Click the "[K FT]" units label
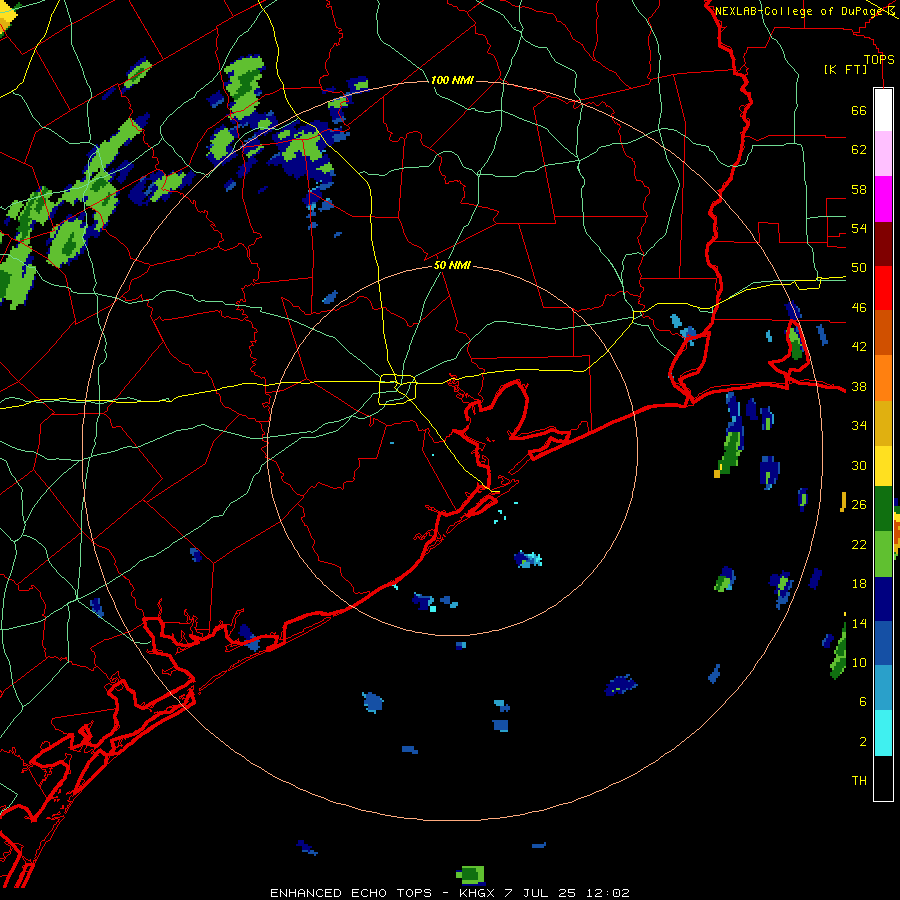Viewport: 900px width, 900px height. click(x=845, y=70)
